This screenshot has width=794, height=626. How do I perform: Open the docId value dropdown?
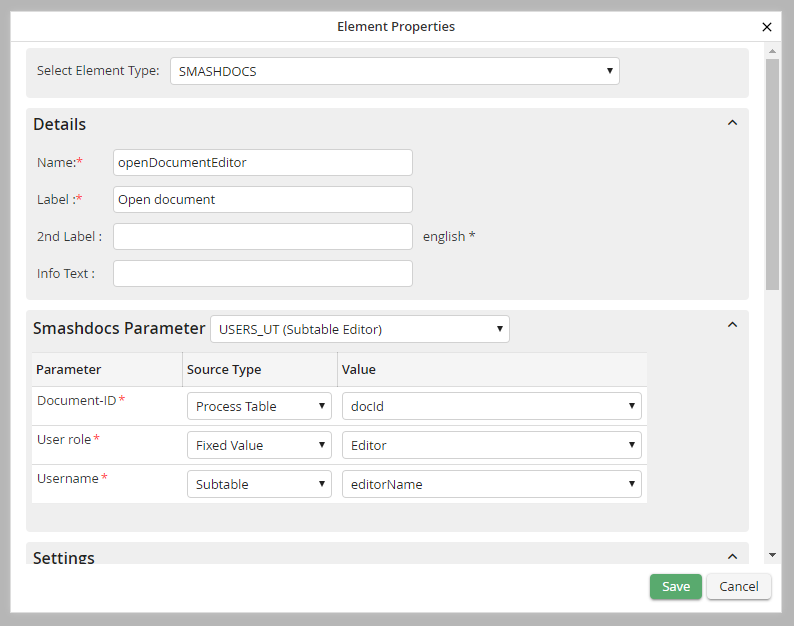point(492,406)
